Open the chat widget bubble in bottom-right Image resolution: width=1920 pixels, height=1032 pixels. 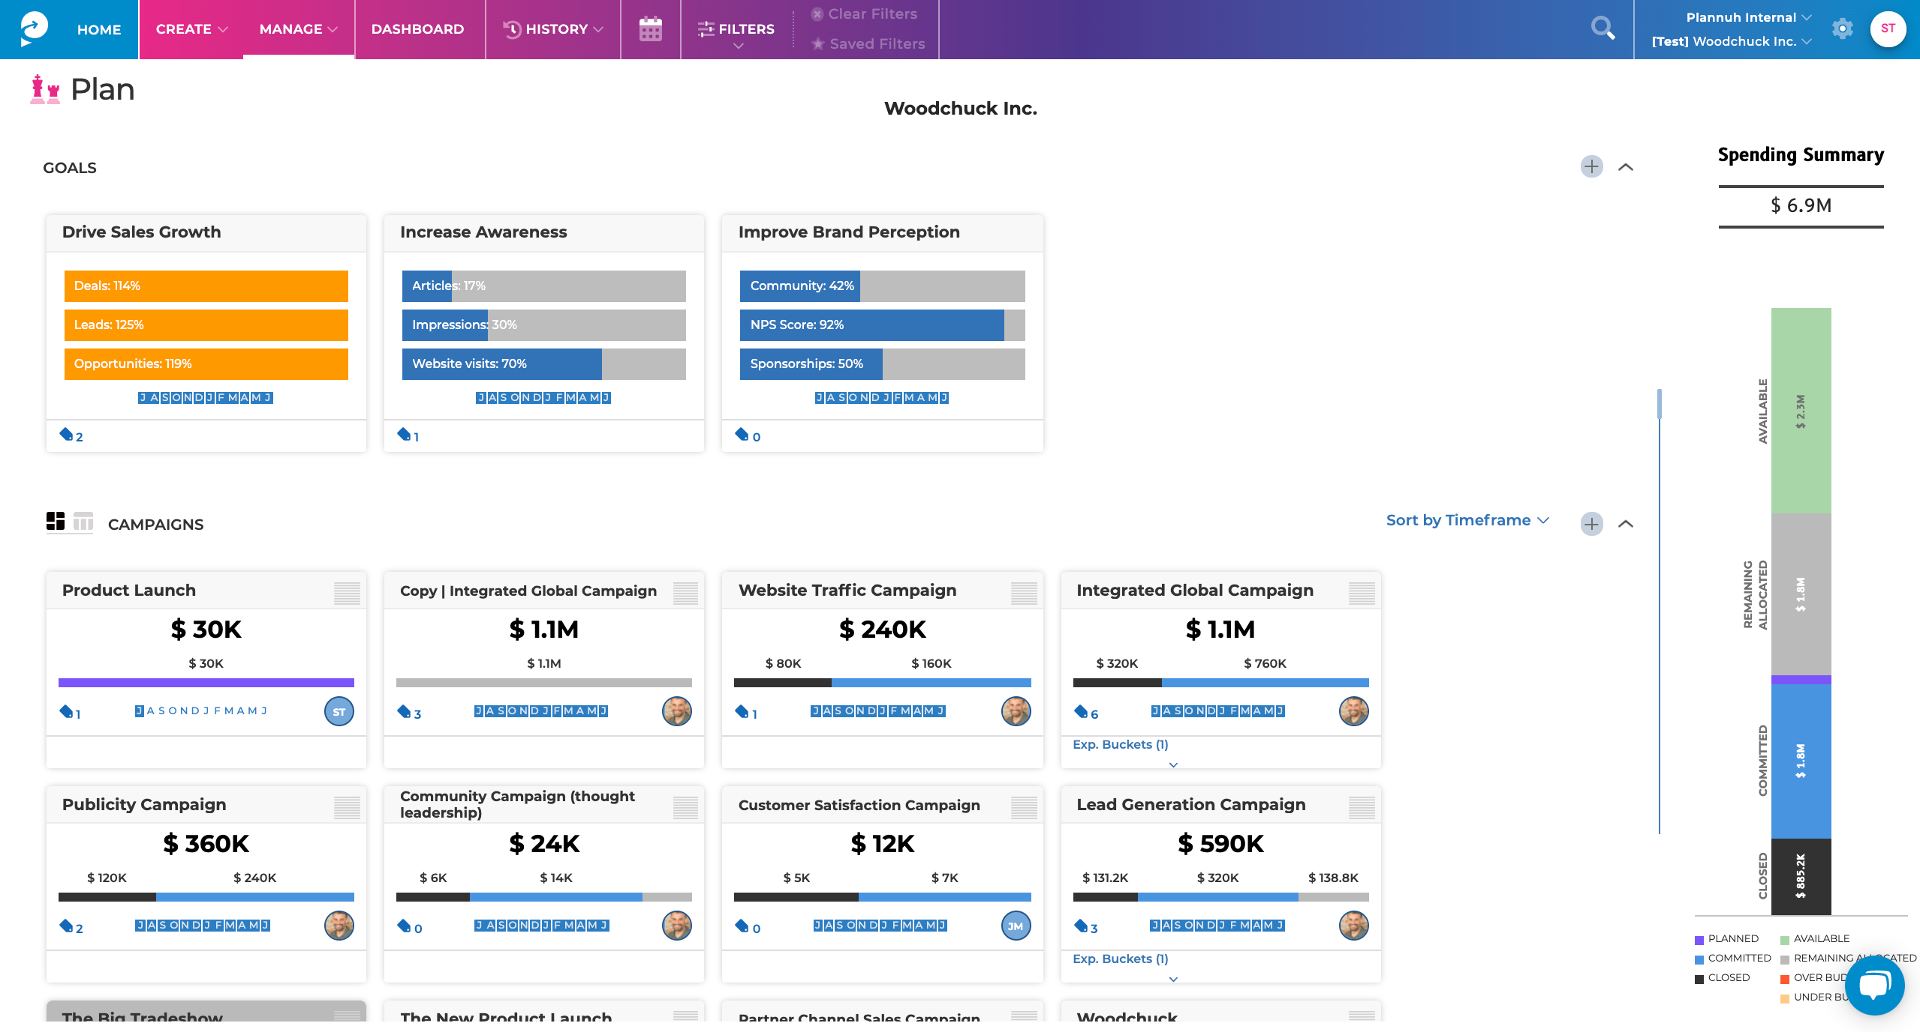[x=1875, y=985]
